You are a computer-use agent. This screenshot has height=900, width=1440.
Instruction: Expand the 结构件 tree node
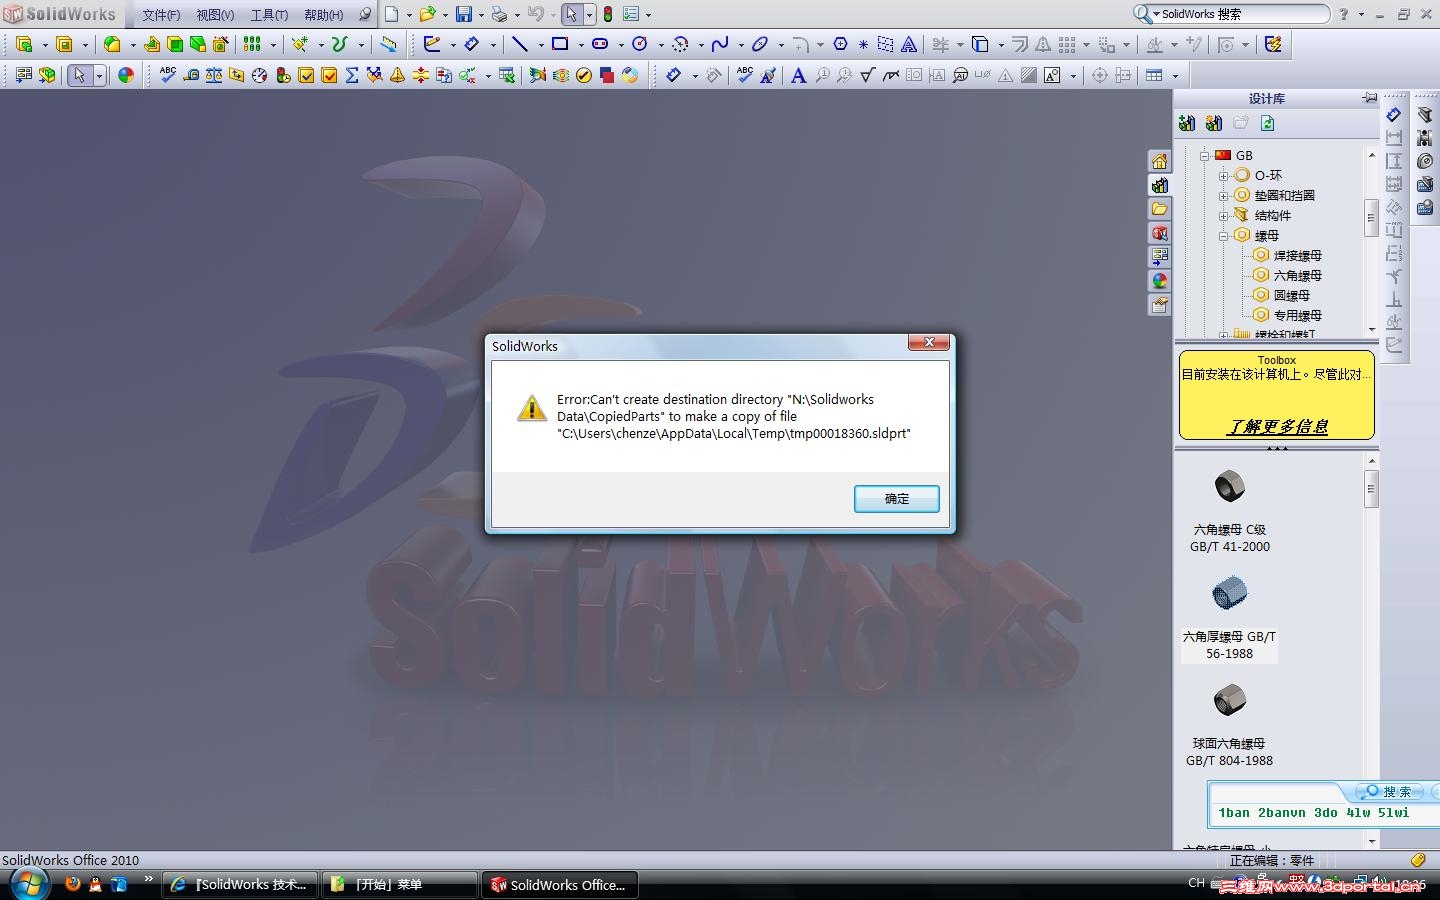click(1223, 215)
